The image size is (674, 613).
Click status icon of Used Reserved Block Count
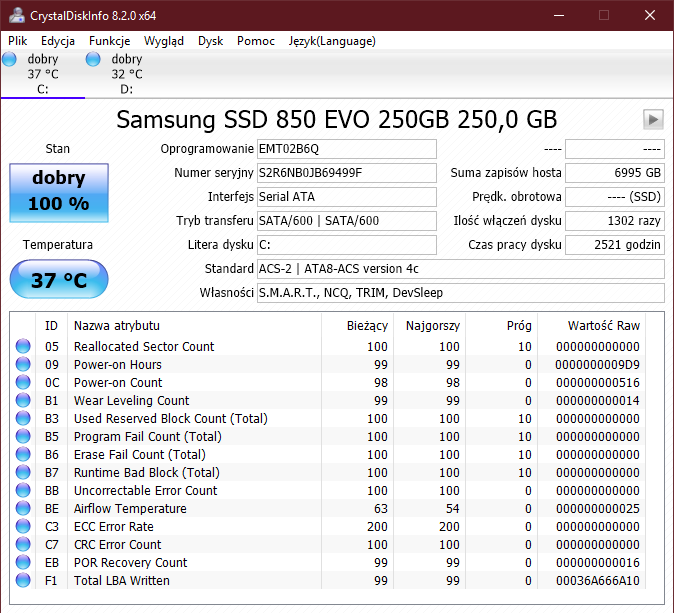coord(23,418)
